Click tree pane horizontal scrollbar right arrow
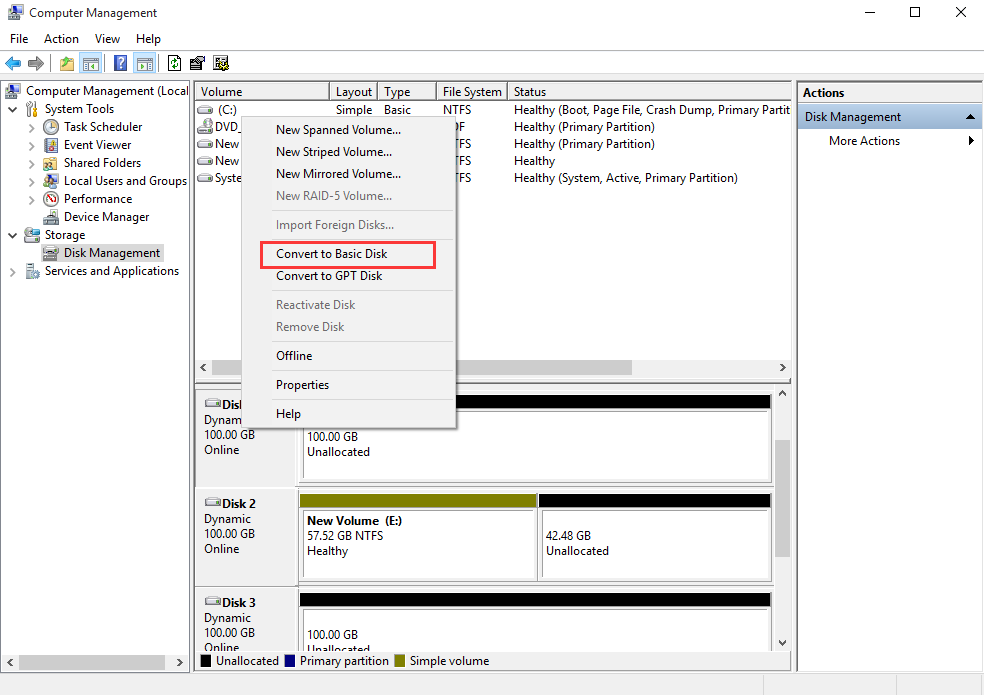 (179, 662)
